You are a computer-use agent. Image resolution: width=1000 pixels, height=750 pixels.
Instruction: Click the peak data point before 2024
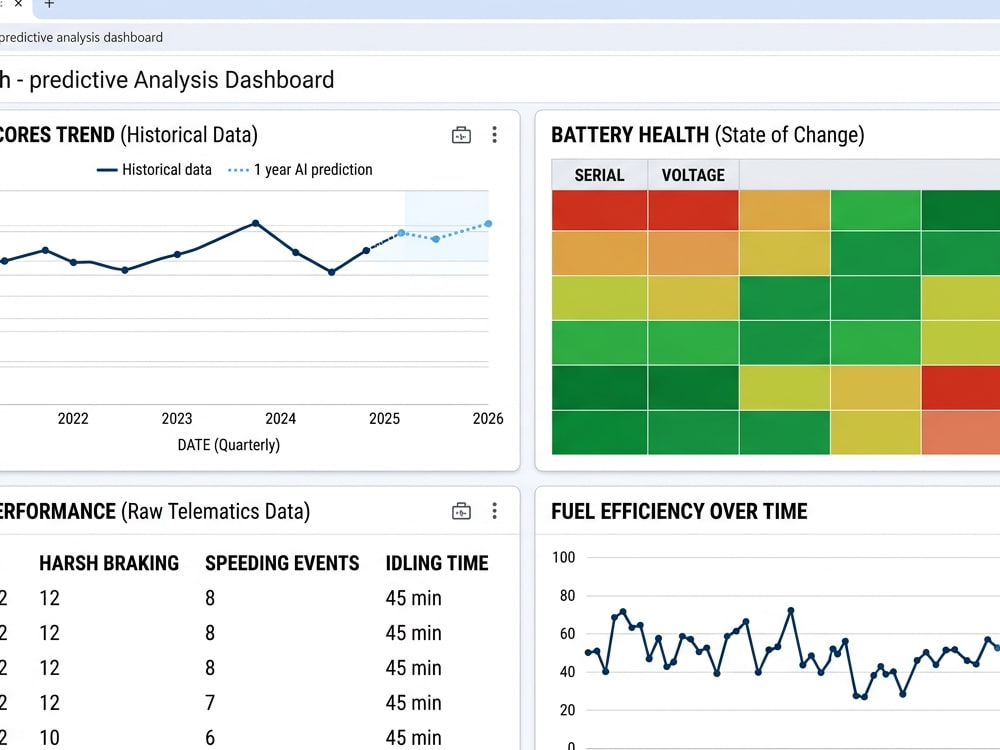(x=256, y=223)
